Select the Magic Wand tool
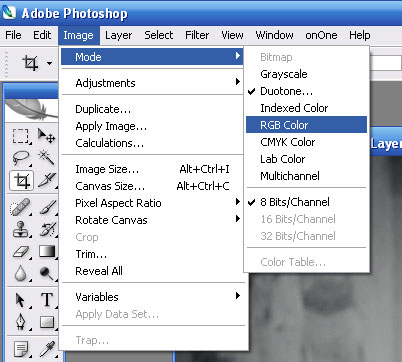 46,158
